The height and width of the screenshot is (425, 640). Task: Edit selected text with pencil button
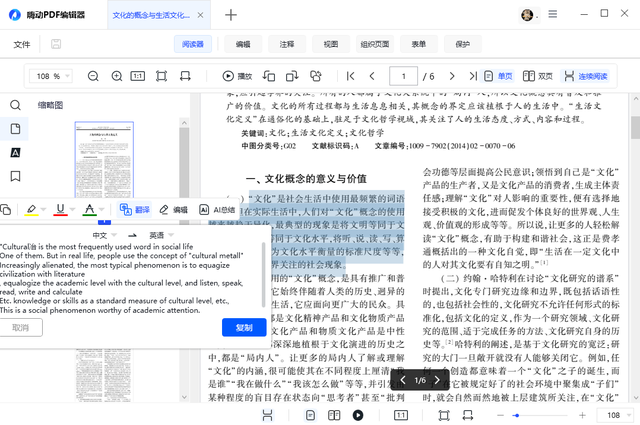click(x=173, y=209)
